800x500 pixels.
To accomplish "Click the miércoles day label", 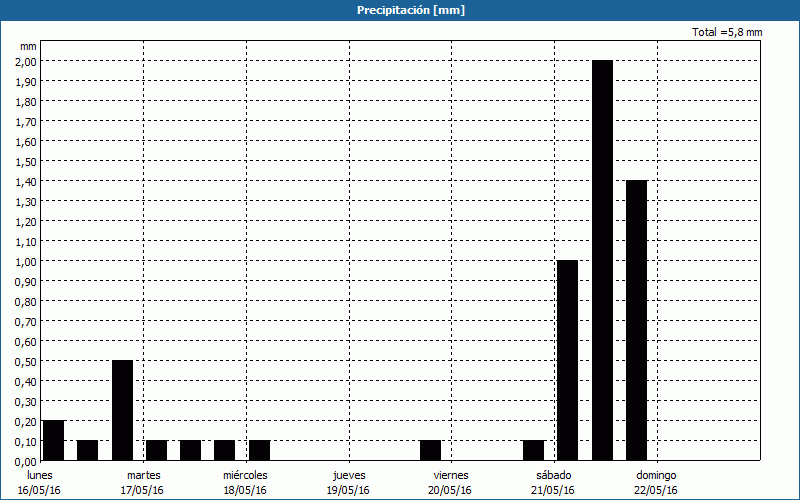I will pyautogui.click(x=245, y=475).
